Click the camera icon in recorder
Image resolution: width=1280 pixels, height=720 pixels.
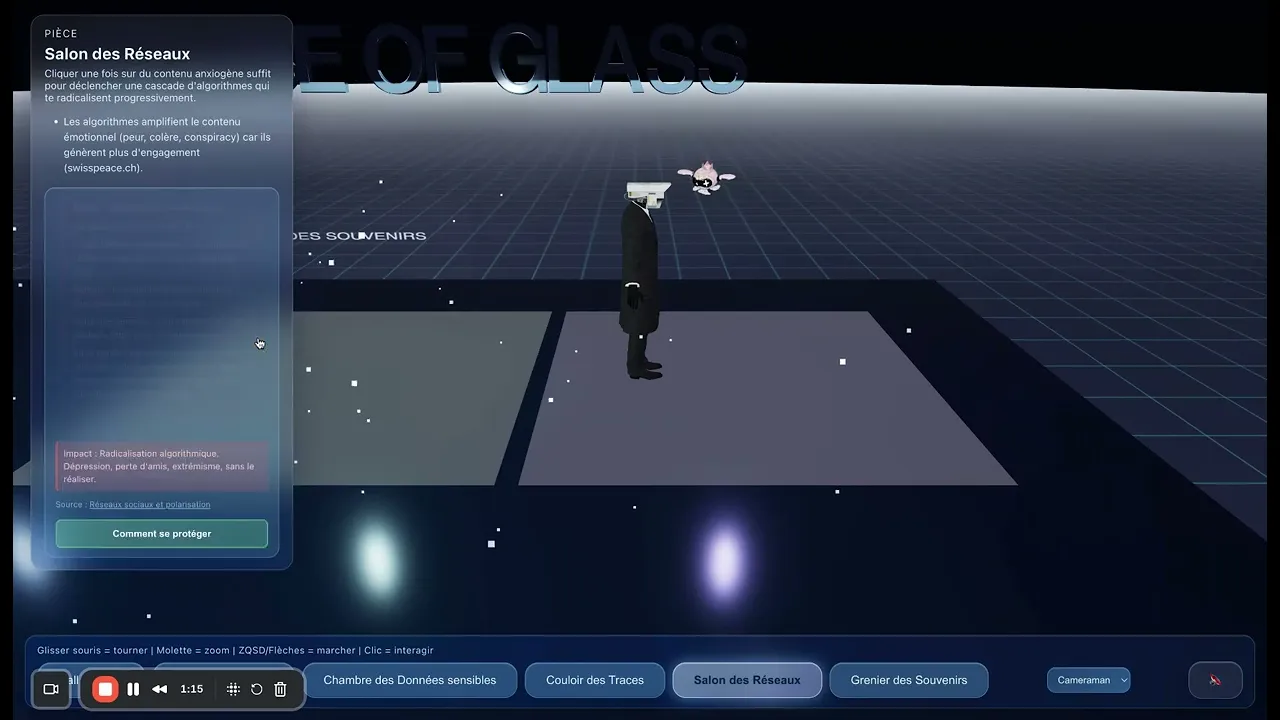point(51,689)
